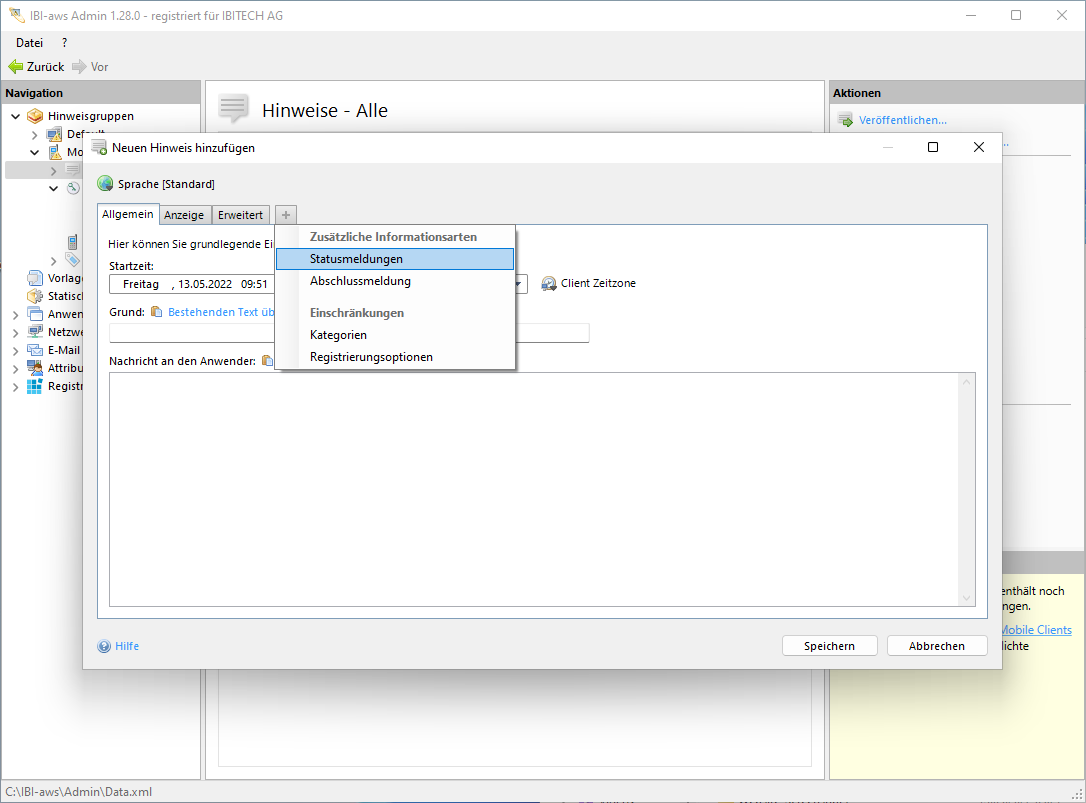Image resolution: width=1086 pixels, height=803 pixels.
Task: Pick Kategorien from the popup menu
Action: [x=338, y=335]
